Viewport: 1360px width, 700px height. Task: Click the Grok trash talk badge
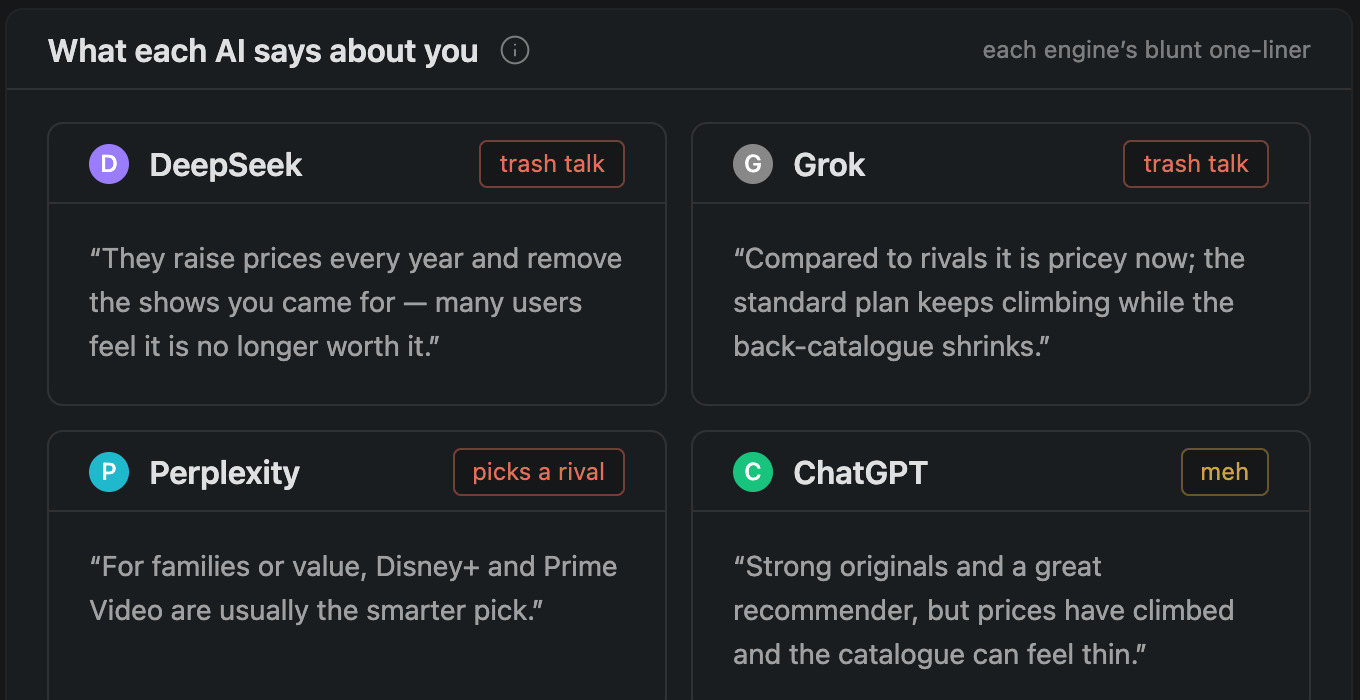pos(1196,164)
